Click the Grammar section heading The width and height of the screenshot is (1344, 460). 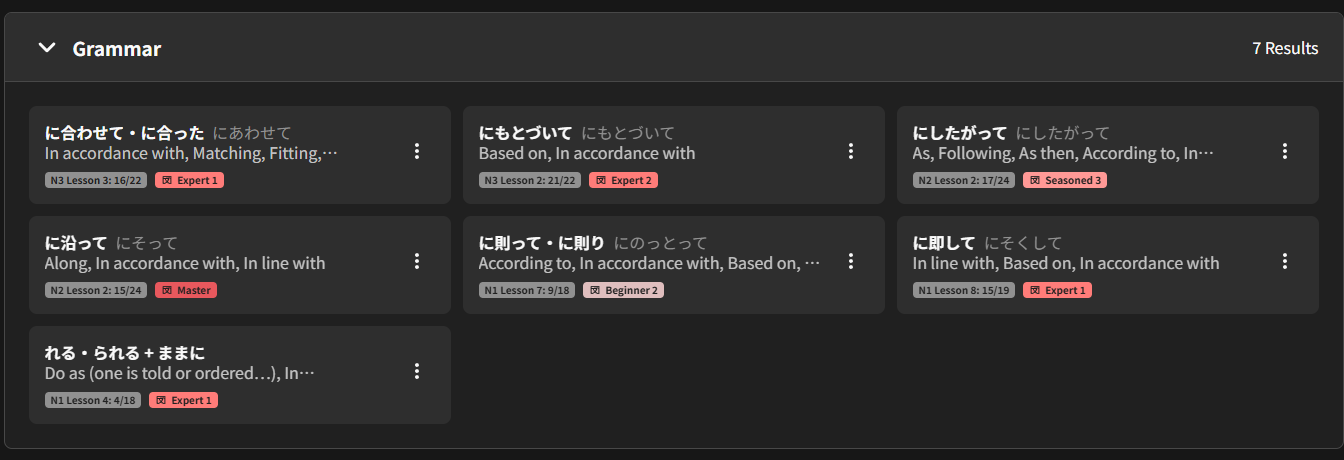117,49
